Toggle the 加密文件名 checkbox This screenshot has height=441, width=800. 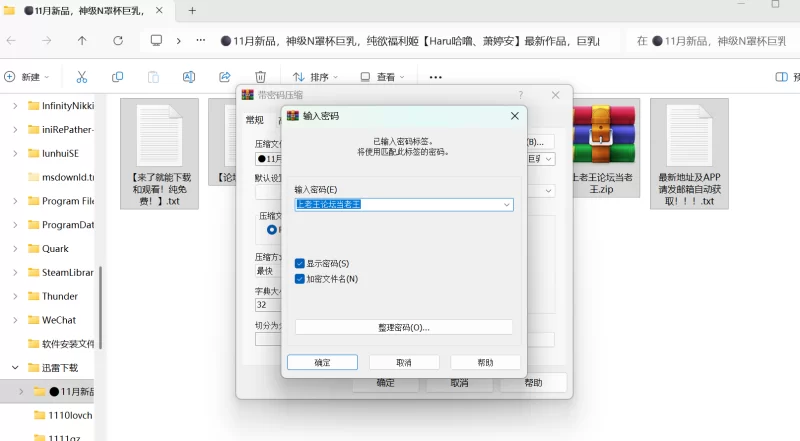[x=300, y=279]
